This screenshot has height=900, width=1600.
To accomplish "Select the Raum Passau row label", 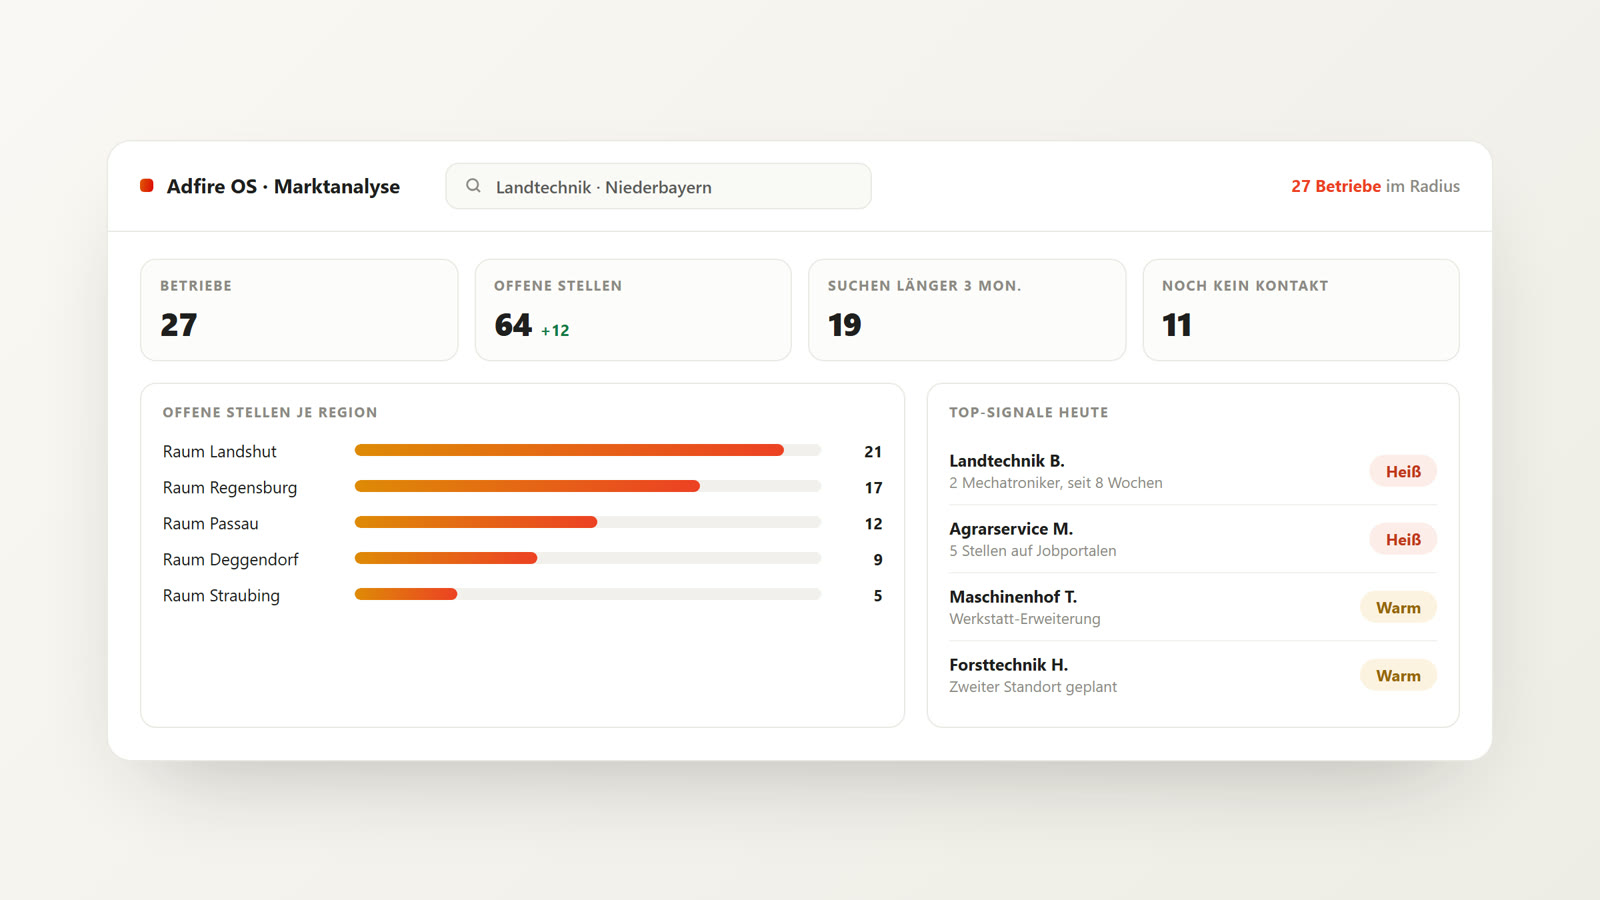I will pos(211,523).
